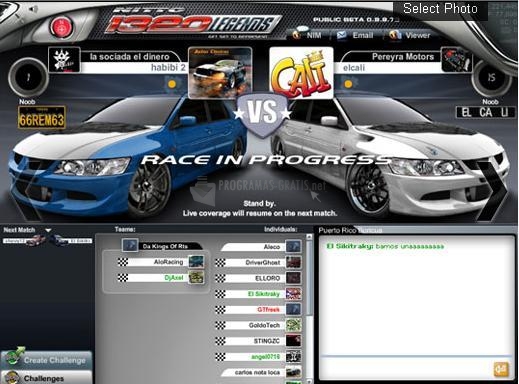Image resolution: width=519 pixels, height=384 pixels.
Task: View habibi 2's car avatar thumbnail
Action: pyautogui.click(x=220, y=73)
